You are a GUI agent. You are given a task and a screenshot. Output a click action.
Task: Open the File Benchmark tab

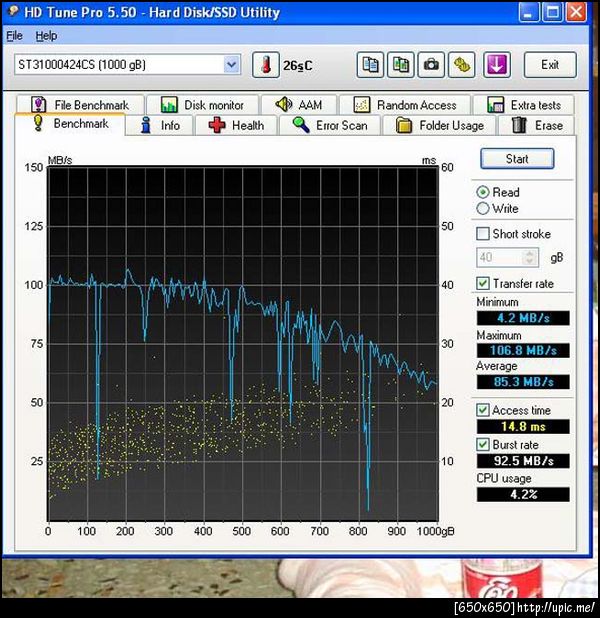[80, 105]
